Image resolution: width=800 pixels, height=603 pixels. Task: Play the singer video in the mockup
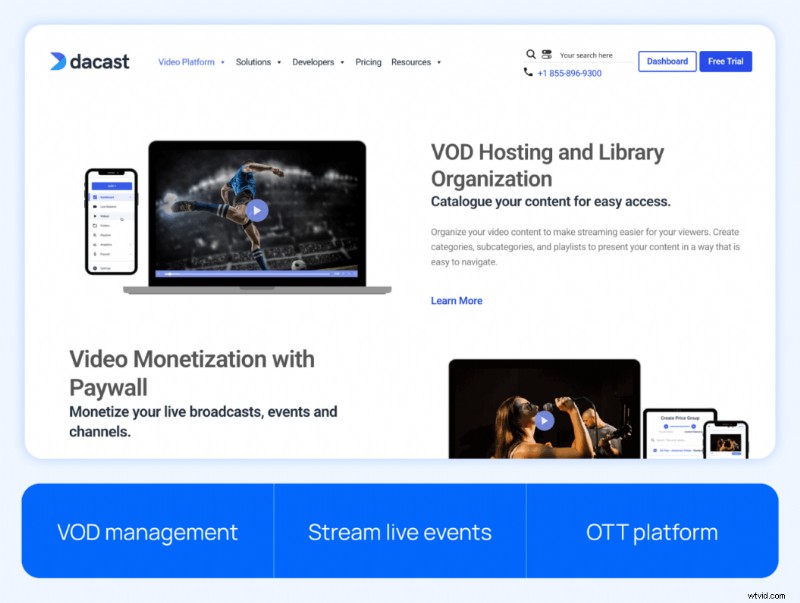(544, 420)
